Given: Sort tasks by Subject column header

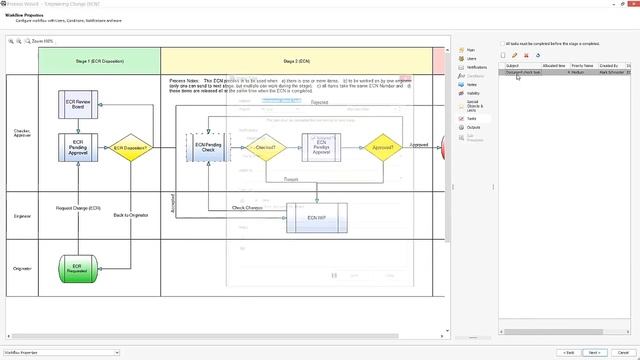Looking at the screenshot, I should [x=523, y=66].
